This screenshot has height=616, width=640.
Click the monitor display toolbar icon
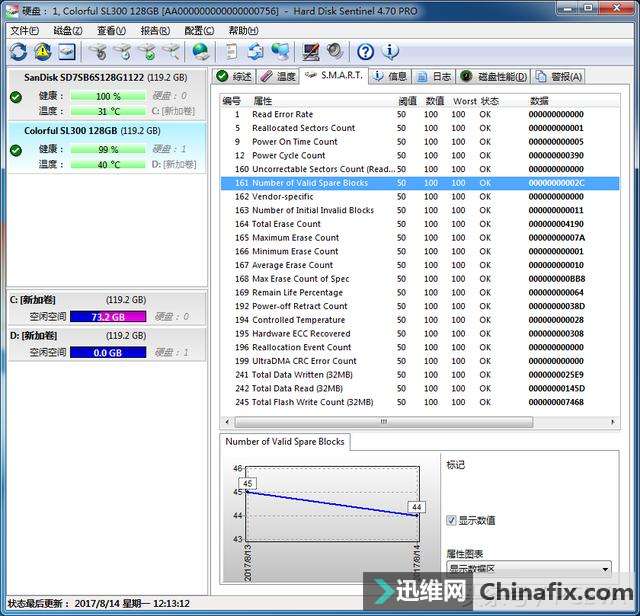coord(311,51)
